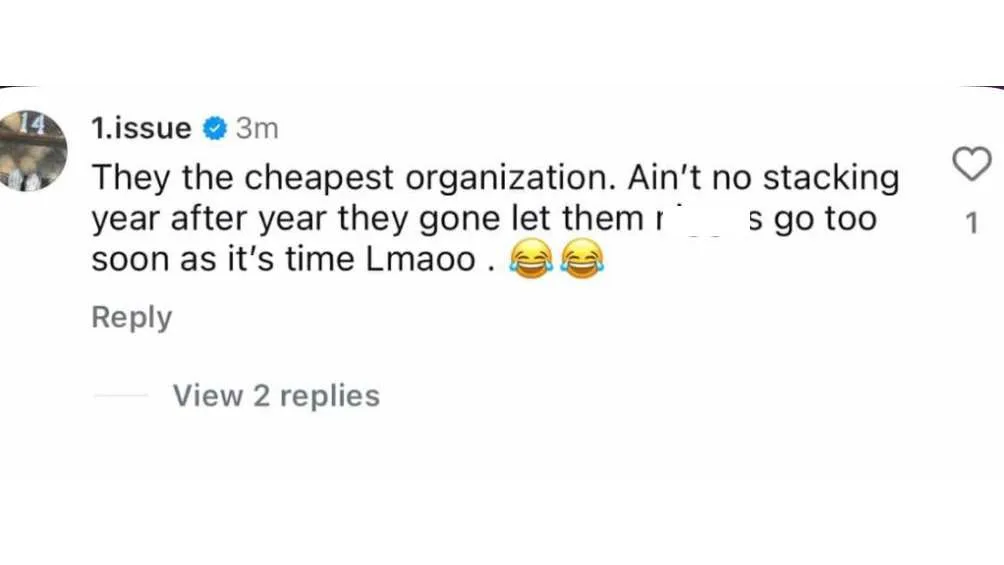Click the second crying-laughing emoji
Screen dimensions: 1004x565
(583, 262)
